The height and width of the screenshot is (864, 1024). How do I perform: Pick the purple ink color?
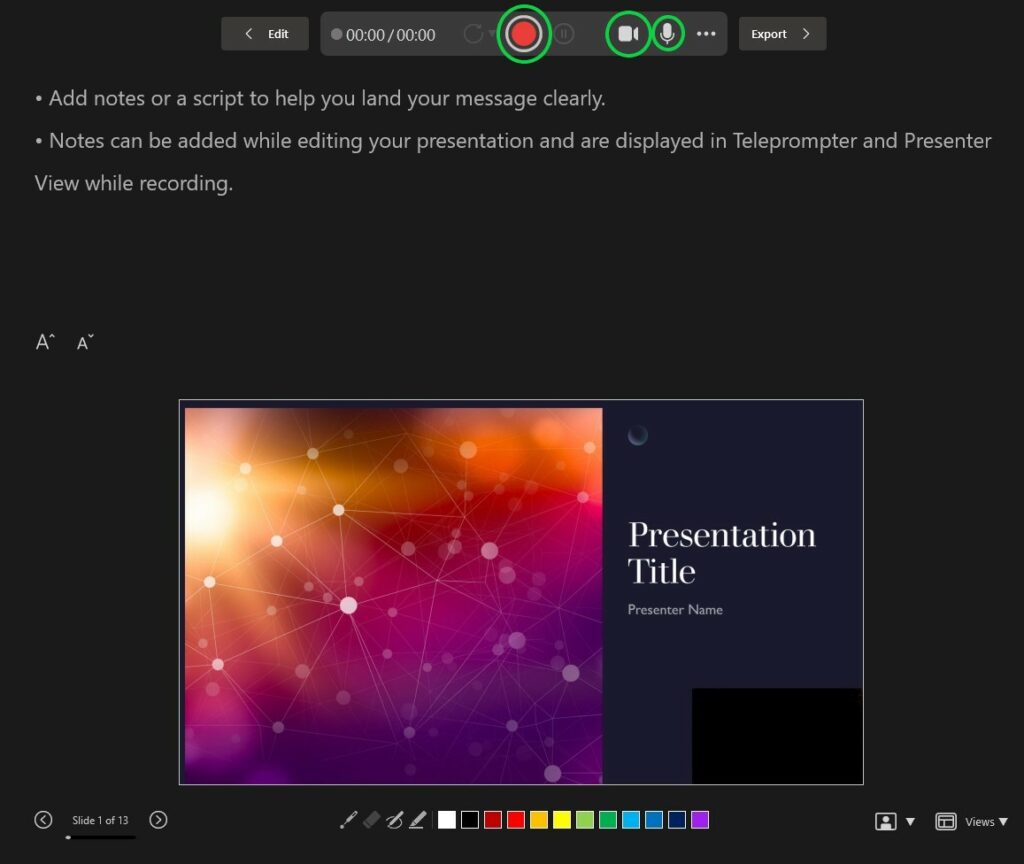click(x=700, y=820)
